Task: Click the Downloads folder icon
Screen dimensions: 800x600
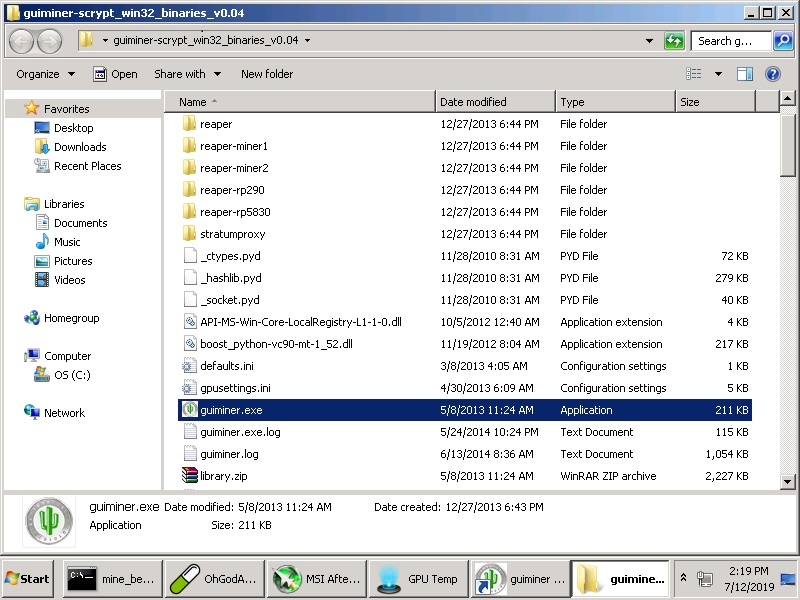Action: coord(42,146)
